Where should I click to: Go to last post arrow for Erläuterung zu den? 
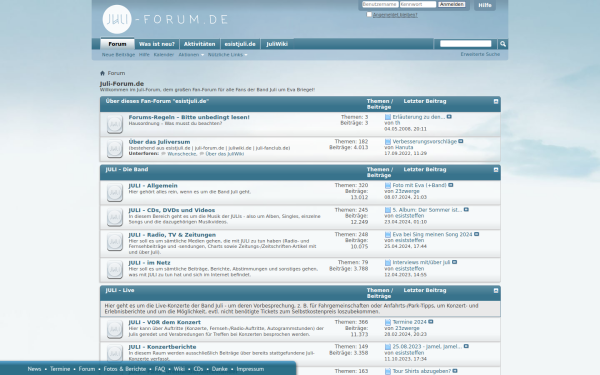(449, 117)
